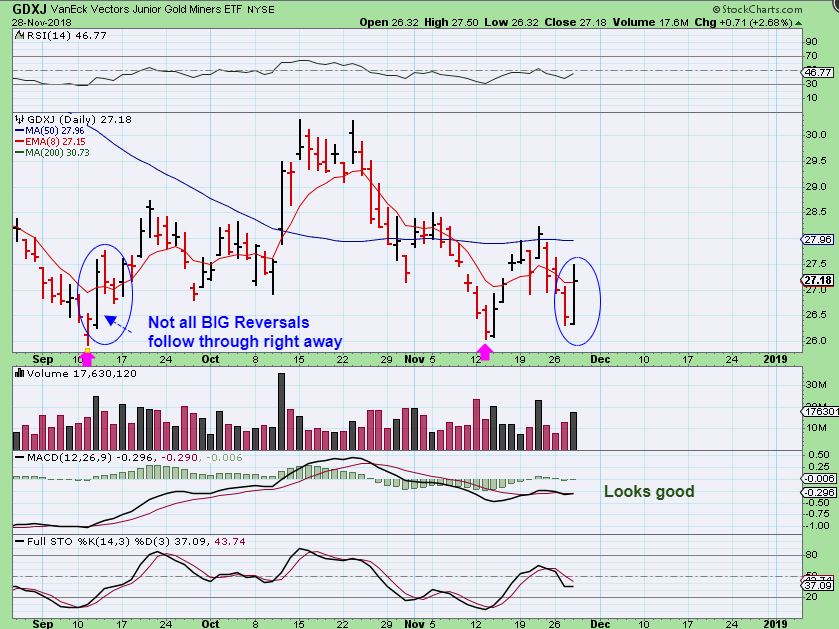Click the tallest black volume bar in mid-October
This screenshot has width=839, height=629.
pyautogui.click(x=281, y=411)
